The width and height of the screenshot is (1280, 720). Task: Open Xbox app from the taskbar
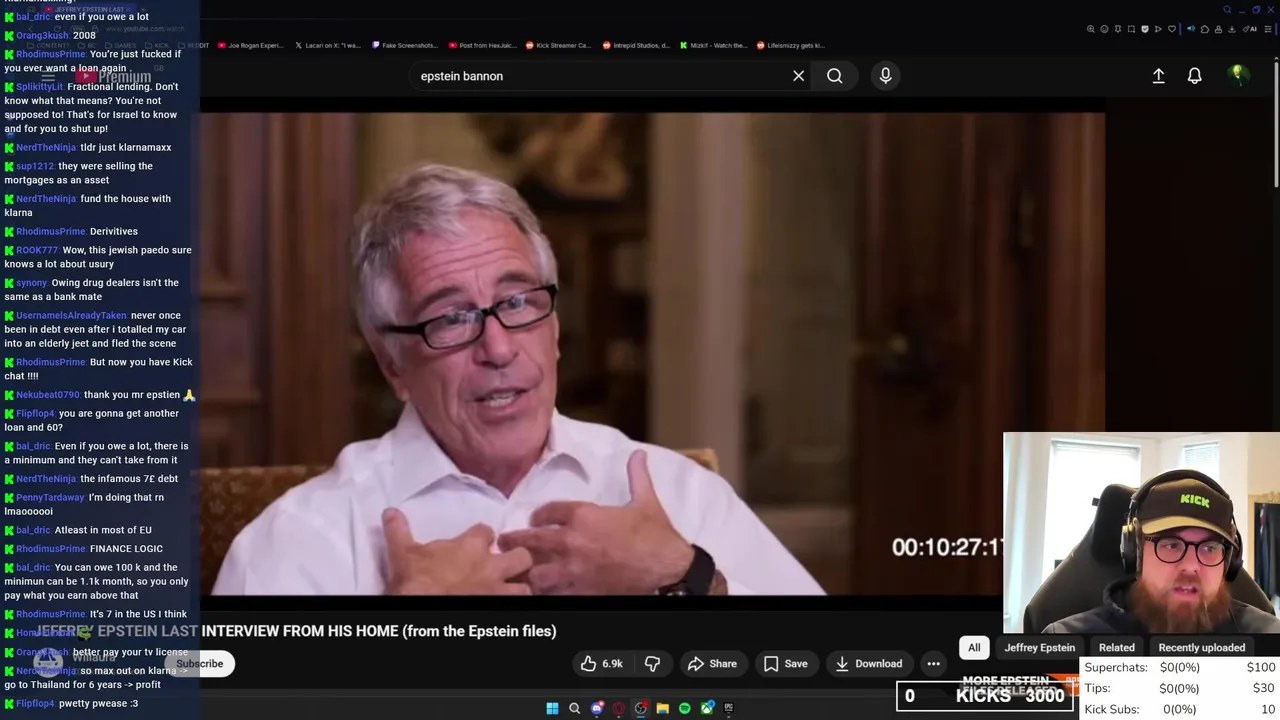pyautogui.click(x=707, y=708)
